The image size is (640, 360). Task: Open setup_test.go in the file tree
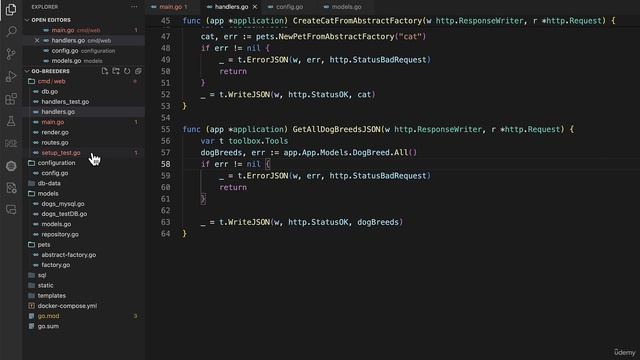point(61,153)
